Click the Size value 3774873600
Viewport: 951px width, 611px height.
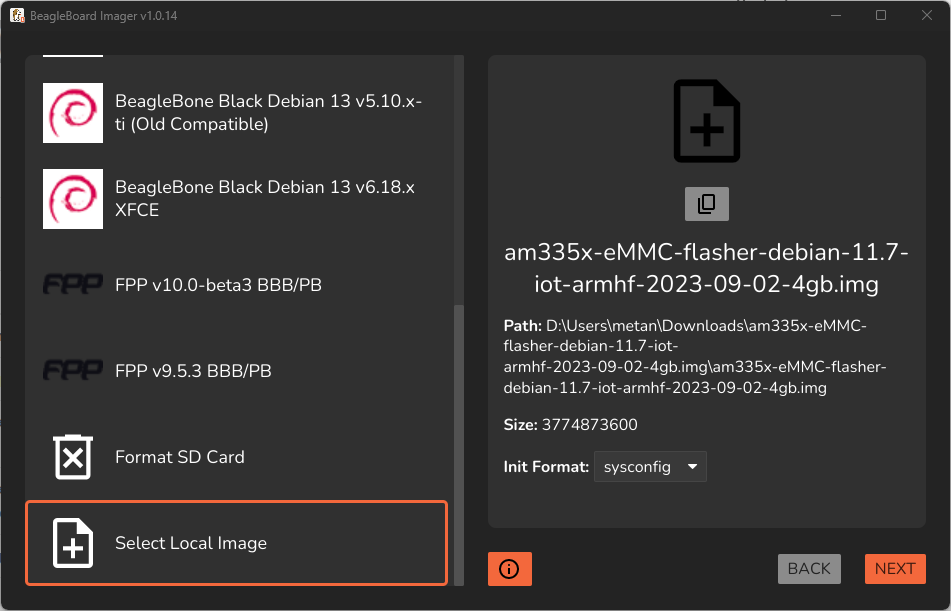pos(590,425)
